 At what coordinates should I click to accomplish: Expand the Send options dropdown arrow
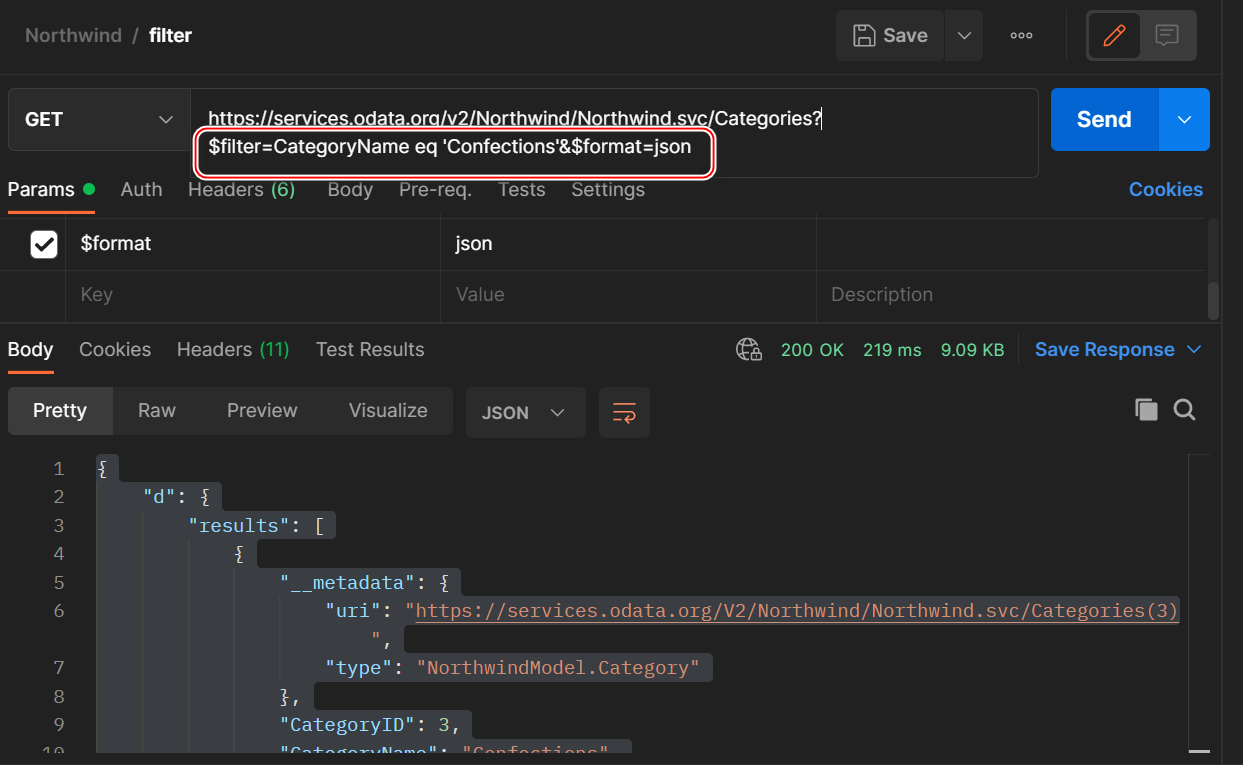tap(1185, 119)
